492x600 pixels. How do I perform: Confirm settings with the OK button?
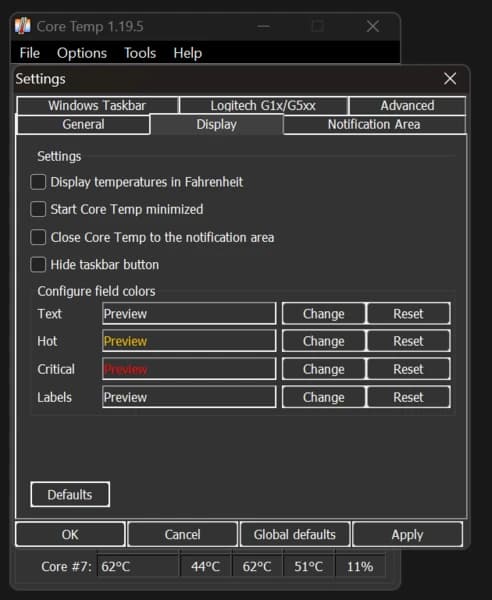[x=70, y=534]
